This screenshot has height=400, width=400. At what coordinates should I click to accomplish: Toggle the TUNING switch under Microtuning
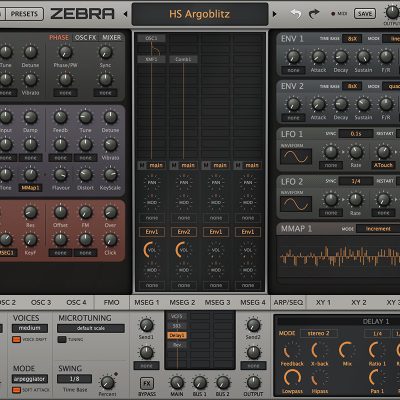click(x=62, y=340)
